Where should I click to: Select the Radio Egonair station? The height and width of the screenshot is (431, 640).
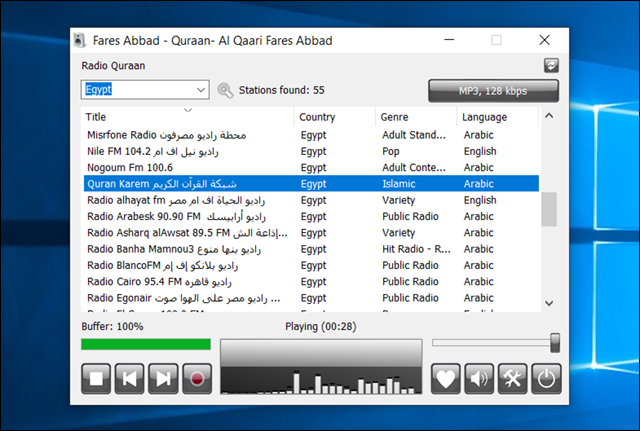pyautogui.click(x=311, y=298)
